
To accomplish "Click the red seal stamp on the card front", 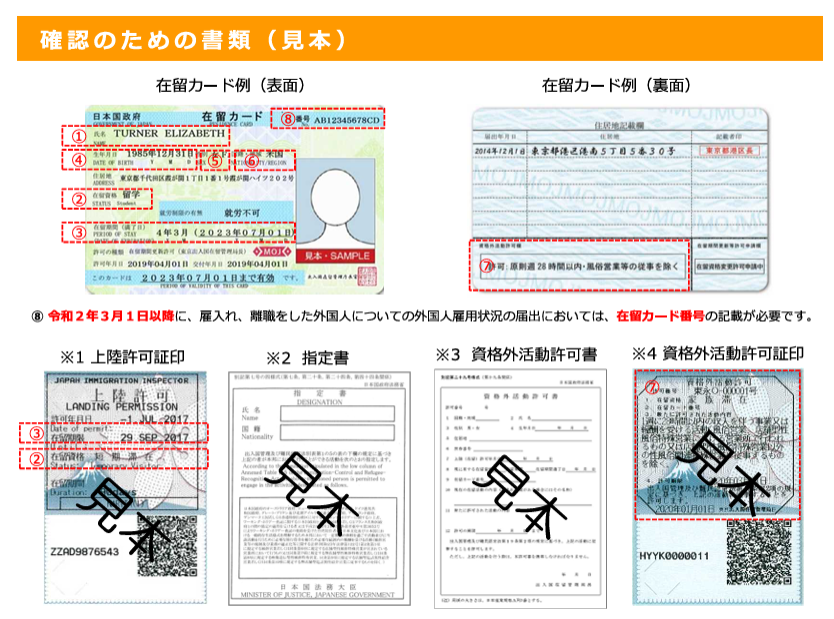I will (x=367, y=276).
